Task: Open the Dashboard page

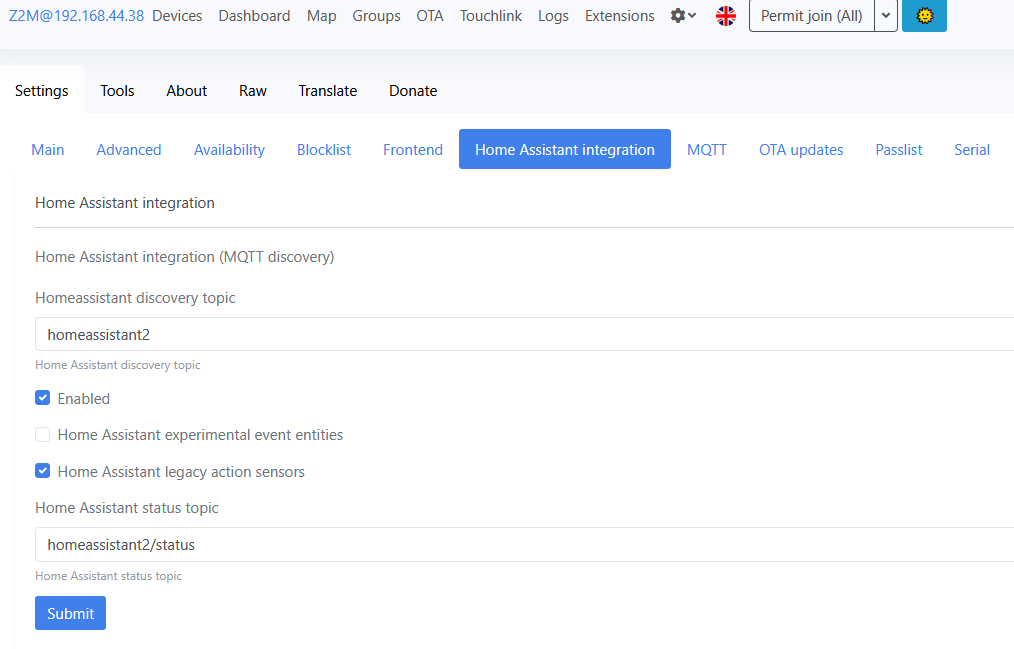Action: pos(254,16)
